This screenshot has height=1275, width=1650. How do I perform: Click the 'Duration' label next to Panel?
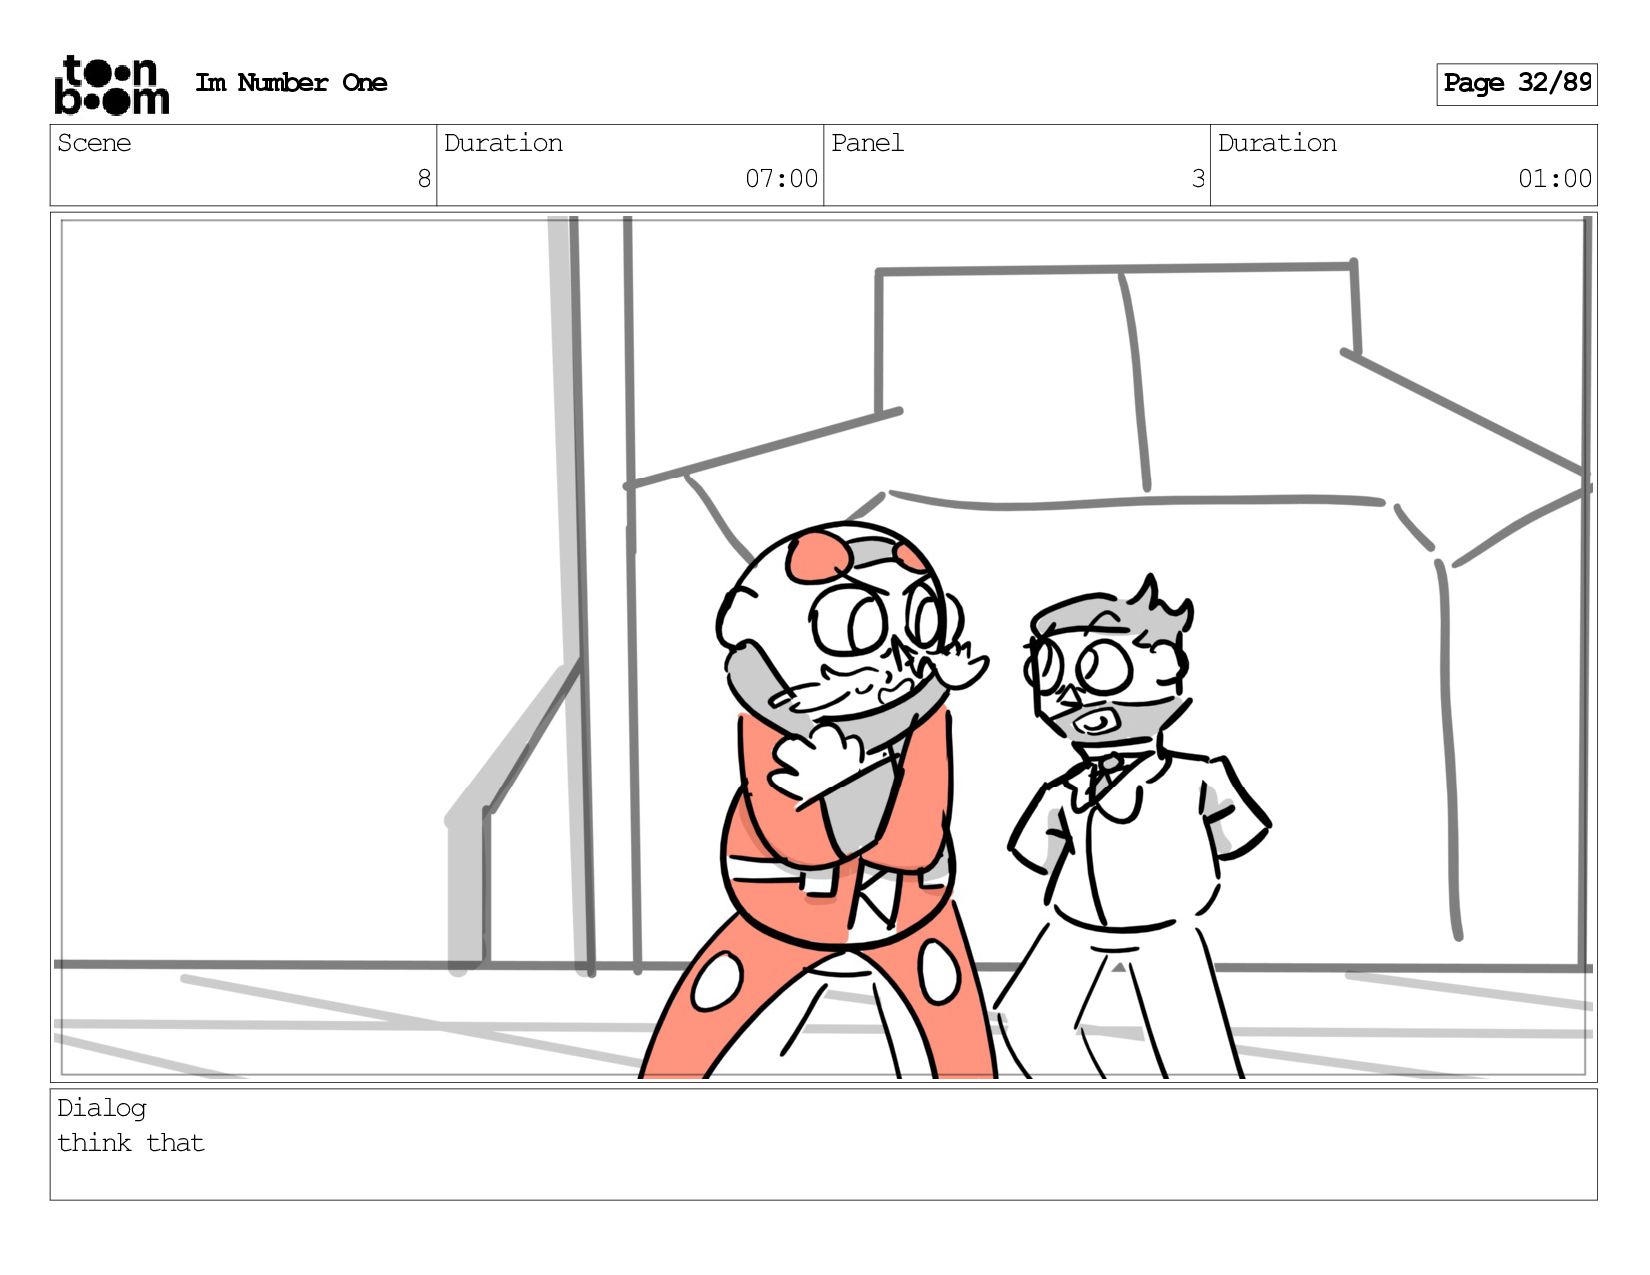point(1277,143)
